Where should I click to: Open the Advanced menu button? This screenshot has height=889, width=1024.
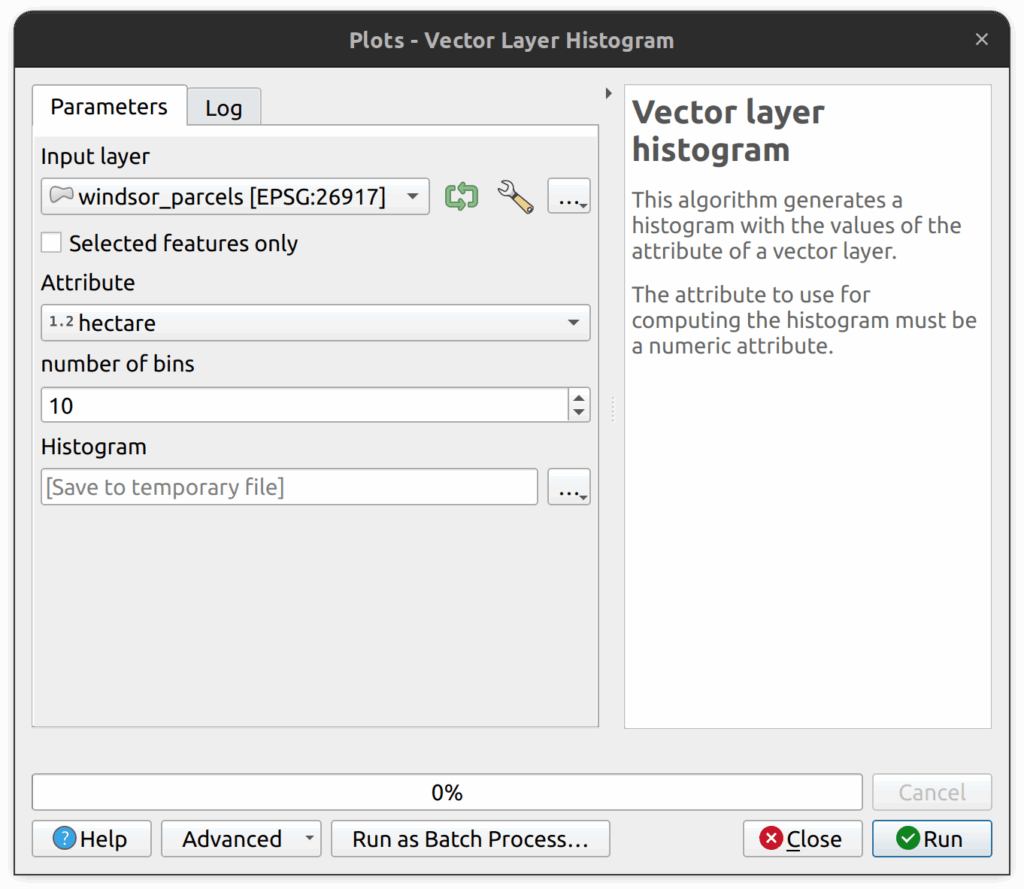tap(240, 839)
